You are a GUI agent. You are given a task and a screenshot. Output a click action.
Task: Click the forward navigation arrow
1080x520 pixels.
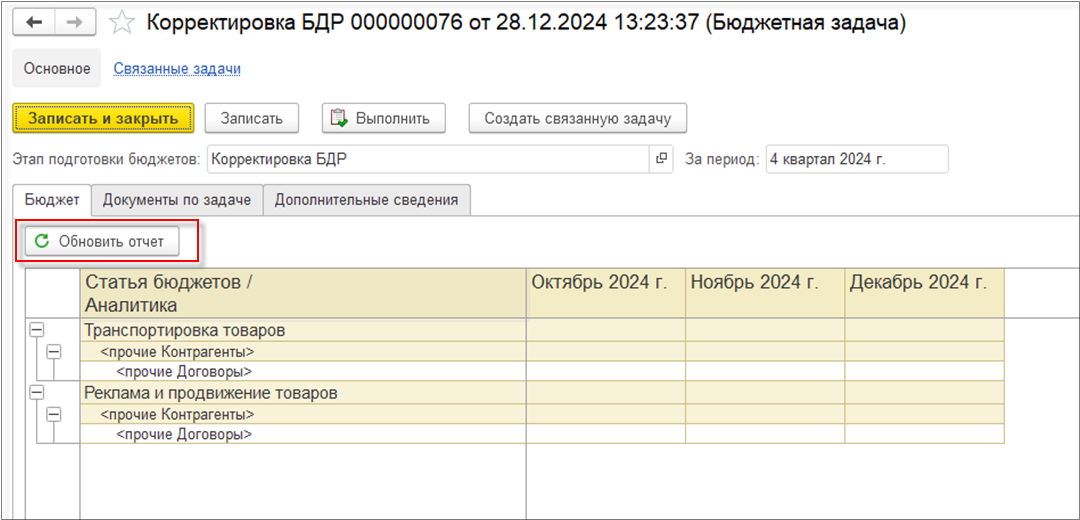click(x=75, y=22)
